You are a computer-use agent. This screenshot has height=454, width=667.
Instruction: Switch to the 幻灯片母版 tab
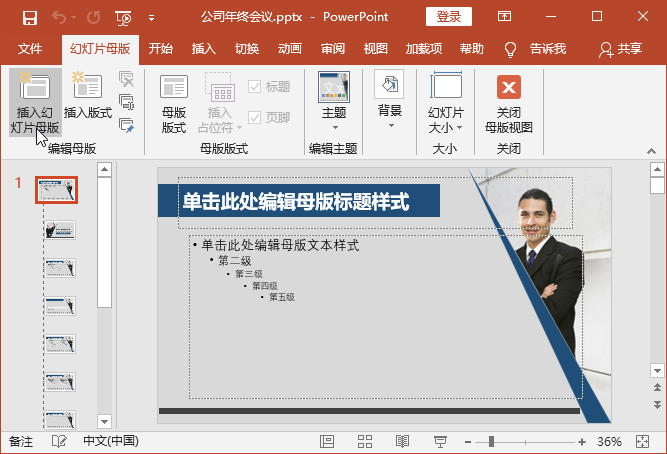100,49
